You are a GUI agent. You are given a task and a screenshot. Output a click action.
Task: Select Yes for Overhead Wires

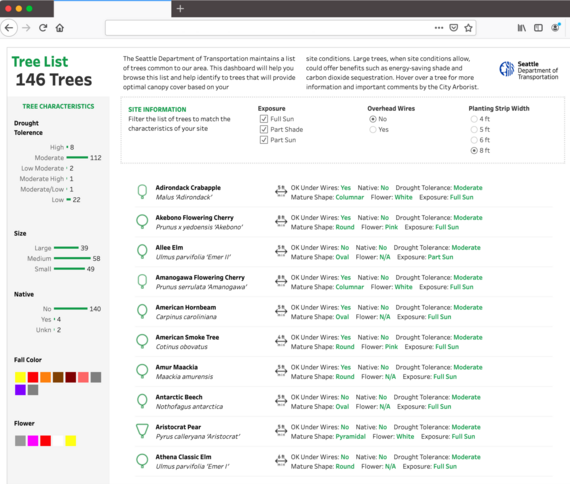373,129
